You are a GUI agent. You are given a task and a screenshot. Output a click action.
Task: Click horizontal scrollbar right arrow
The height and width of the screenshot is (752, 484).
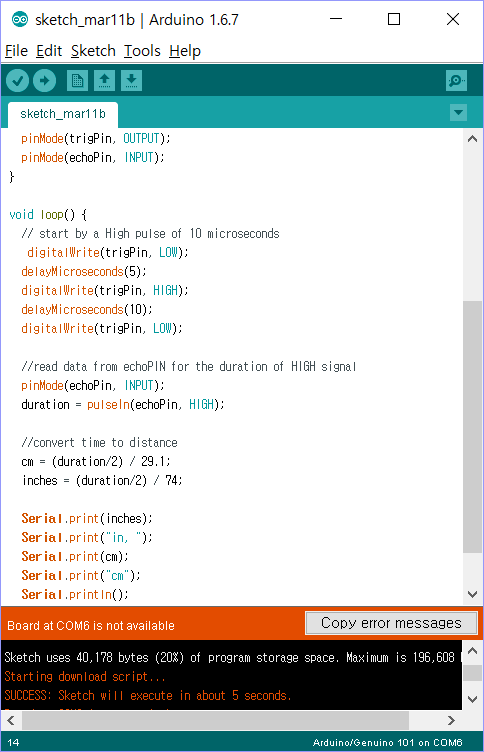(451, 720)
